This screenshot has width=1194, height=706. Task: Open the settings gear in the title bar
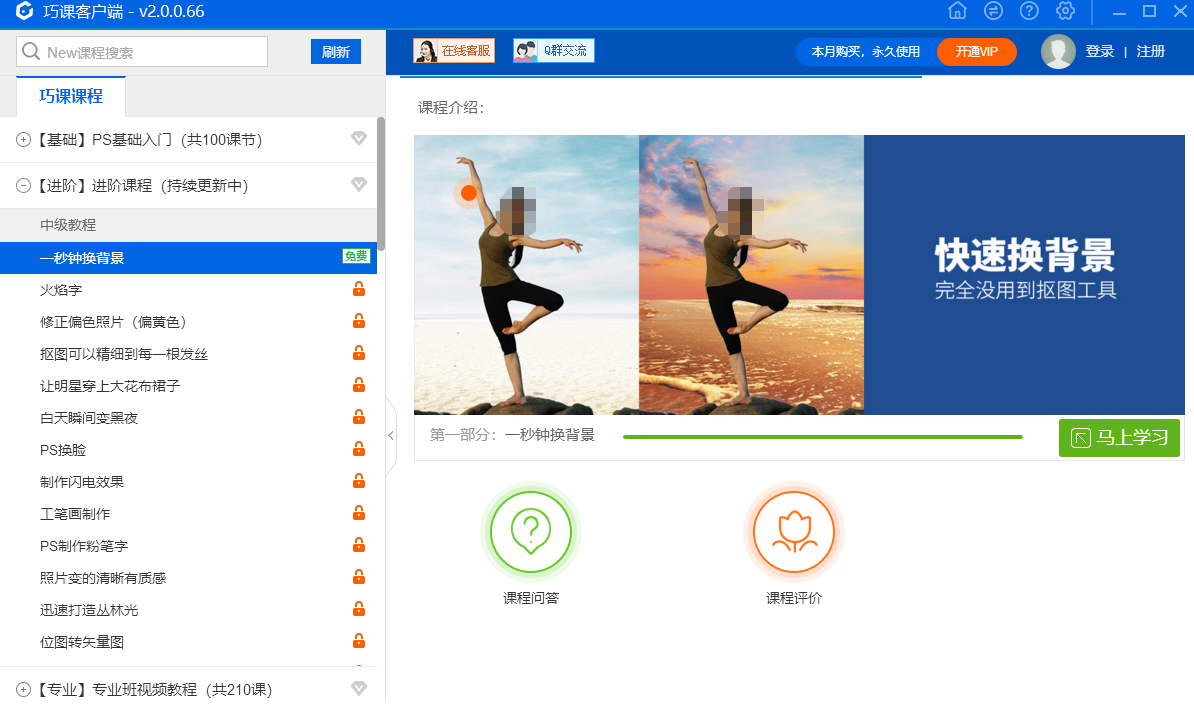(1065, 11)
